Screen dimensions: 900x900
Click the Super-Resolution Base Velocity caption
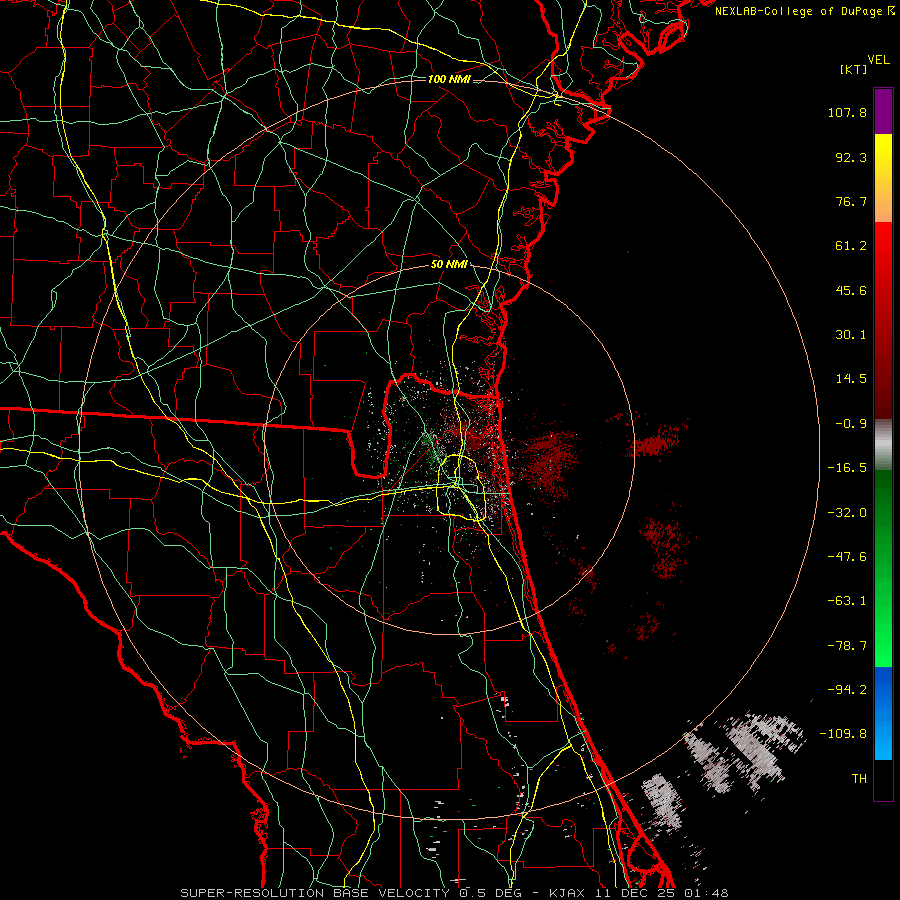coord(454,893)
